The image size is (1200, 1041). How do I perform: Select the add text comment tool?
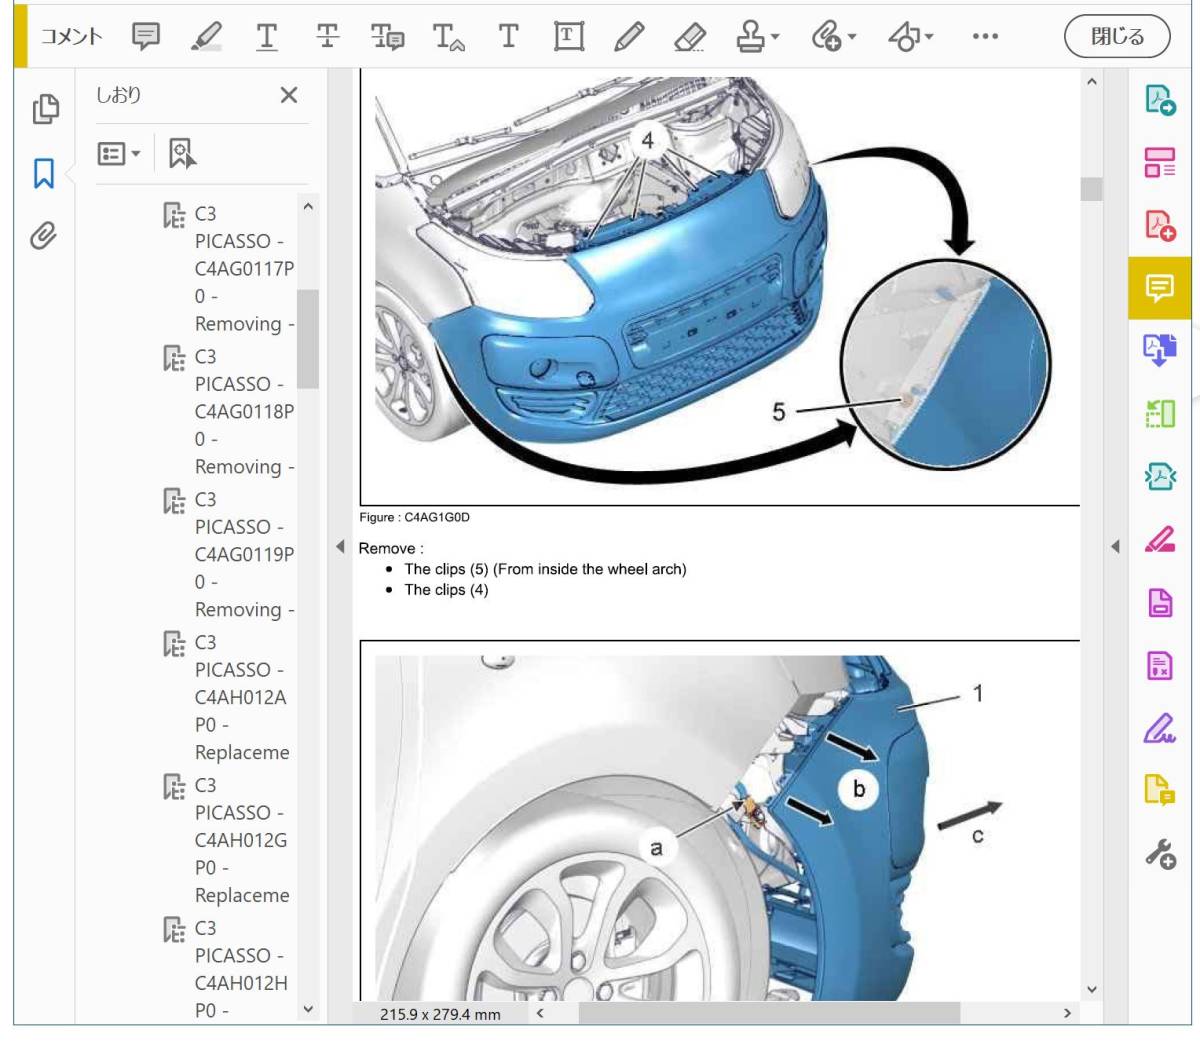coord(509,37)
